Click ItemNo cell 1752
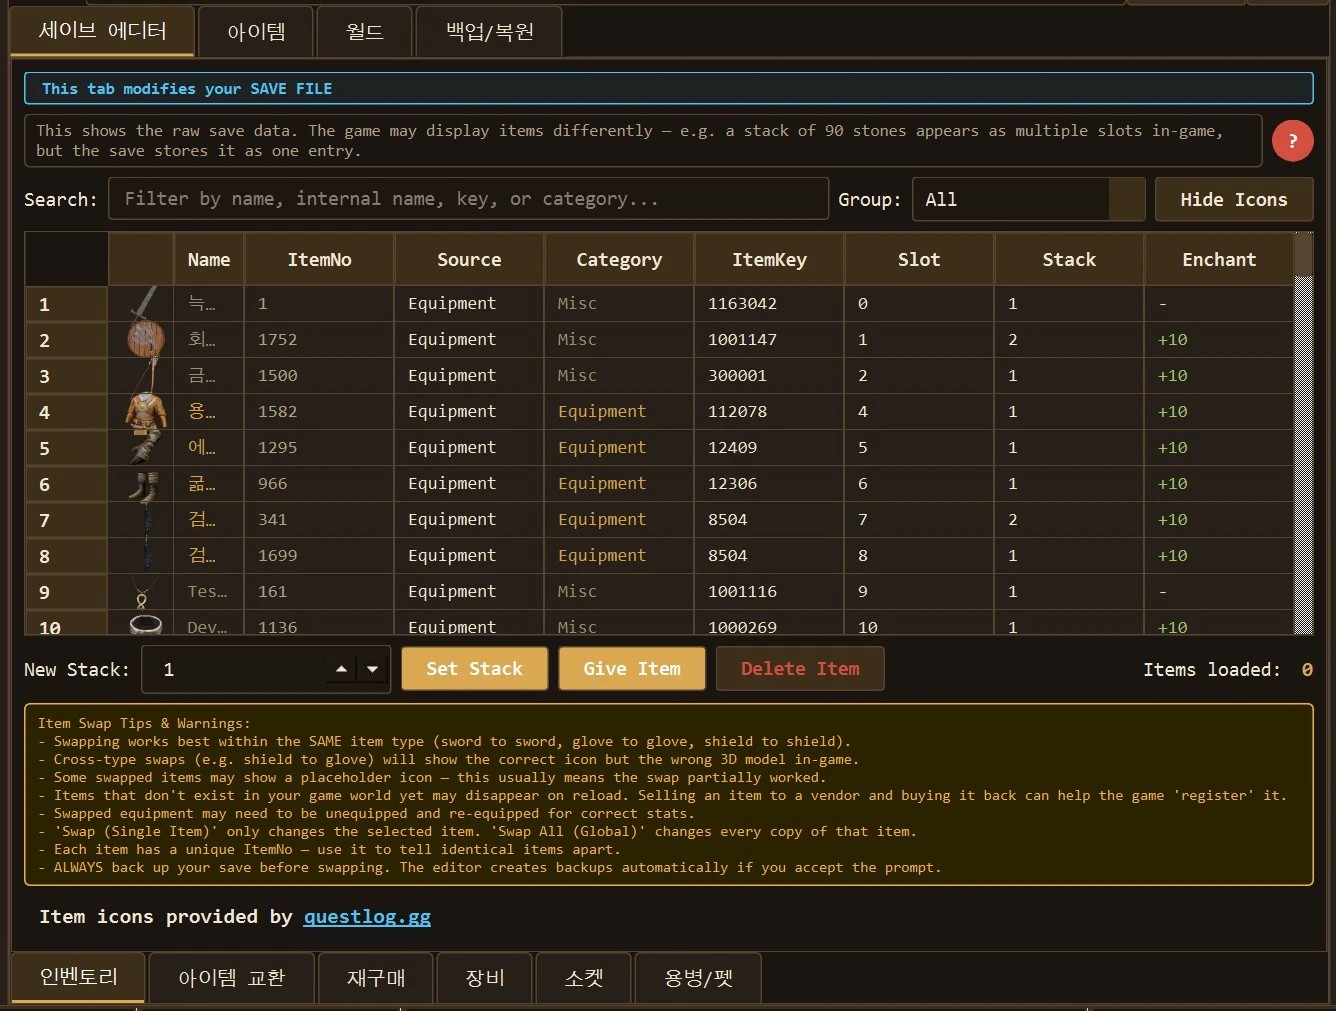This screenshot has width=1336, height=1011. pyautogui.click(x=319, y=340)
